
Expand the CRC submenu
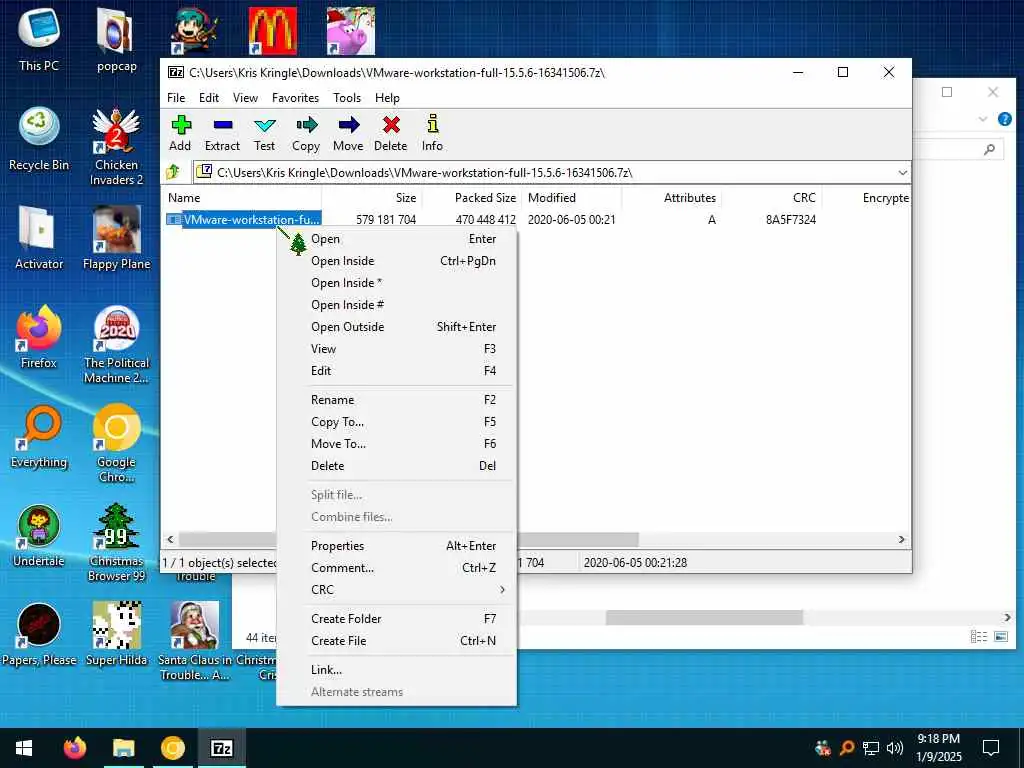point(396,590)
